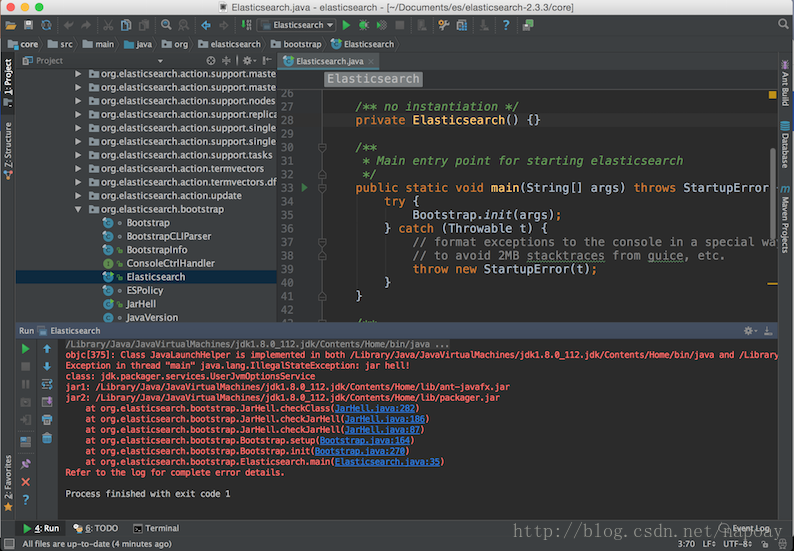Toggle tool window buttons in bottom-left corner
Viewport: 794px width, 551px height.
pos(9,544)
